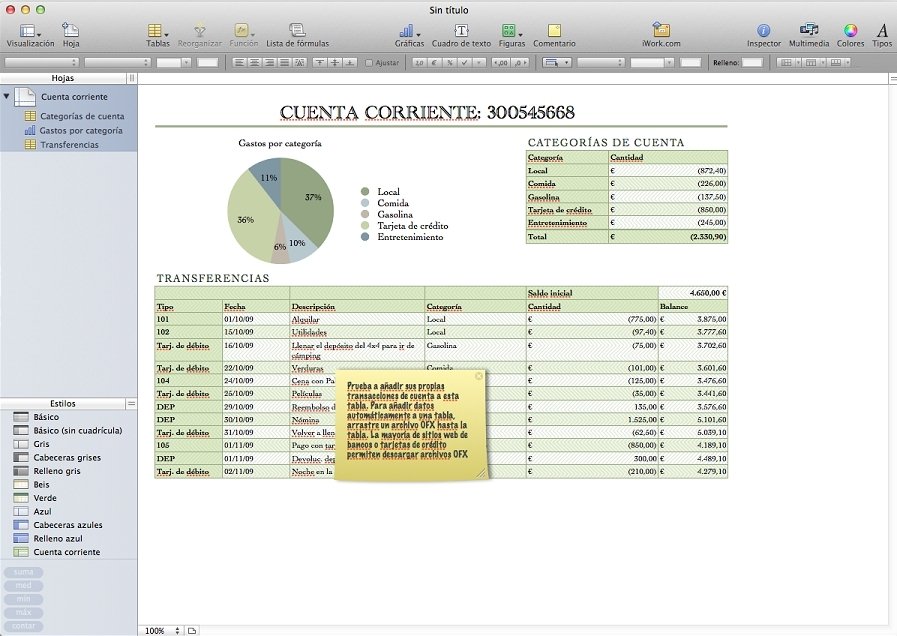897x636 pixels.
Task: Click the Reorganizar funnel icon
Action: pos(200,30)
